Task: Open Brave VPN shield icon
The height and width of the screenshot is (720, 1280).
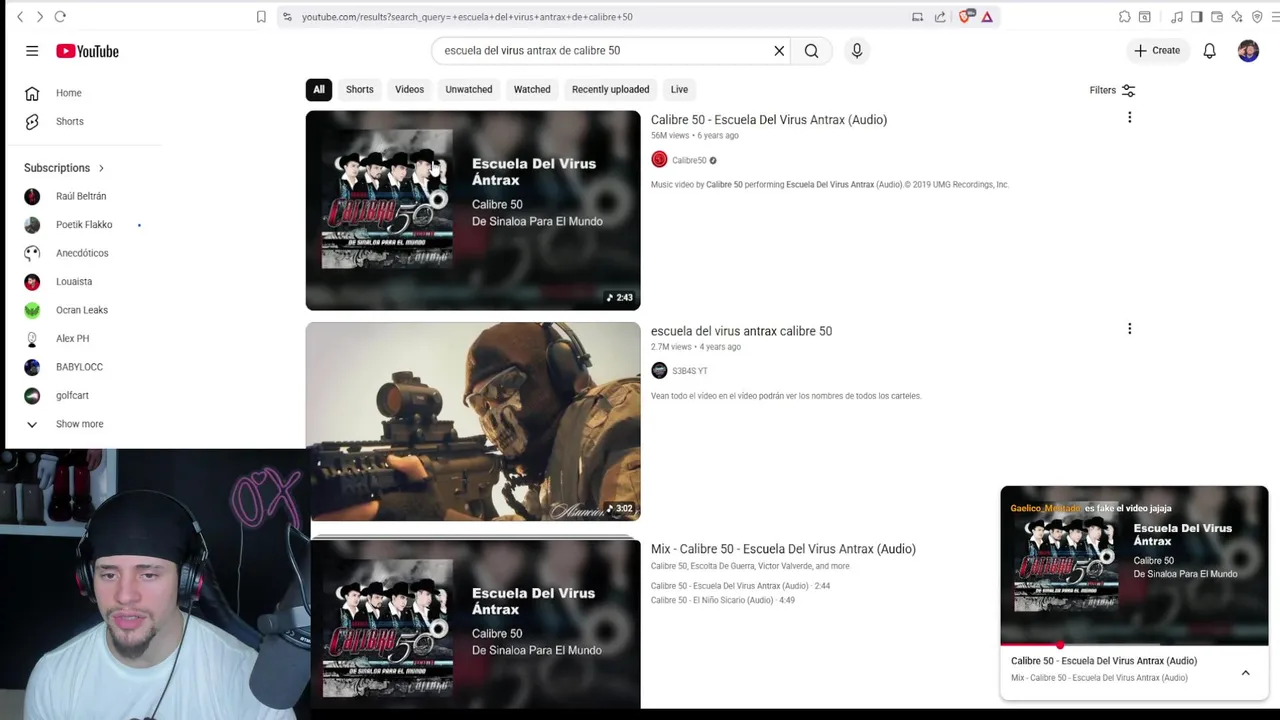Action: 1257,17
